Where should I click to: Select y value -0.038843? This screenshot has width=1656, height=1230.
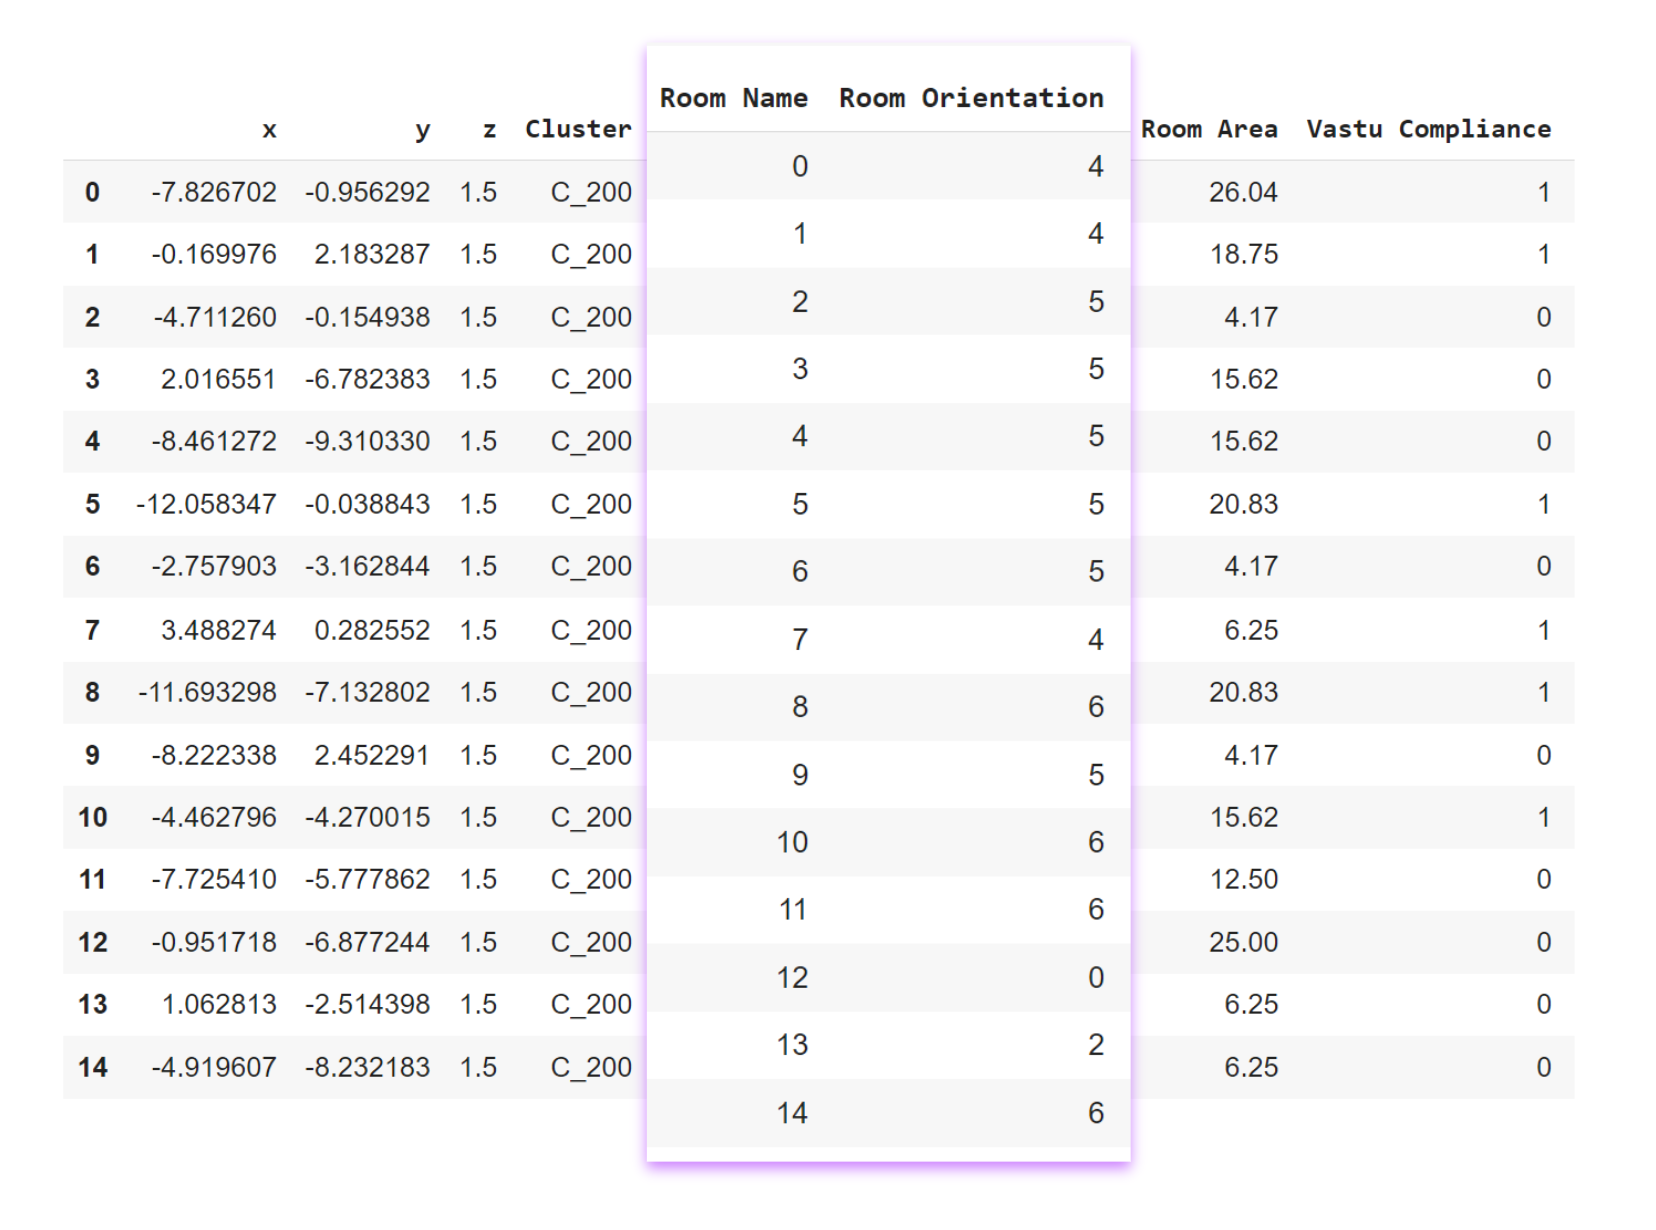(x=367, y=504)
